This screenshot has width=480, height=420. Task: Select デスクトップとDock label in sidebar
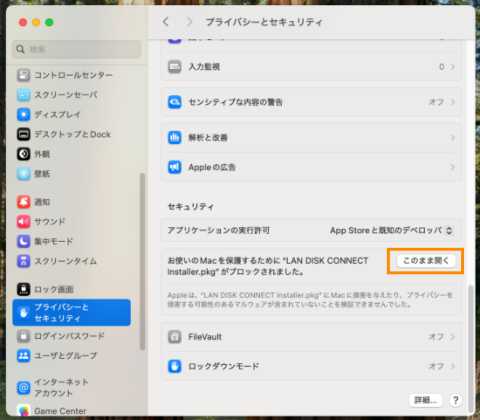coord(73,134)
